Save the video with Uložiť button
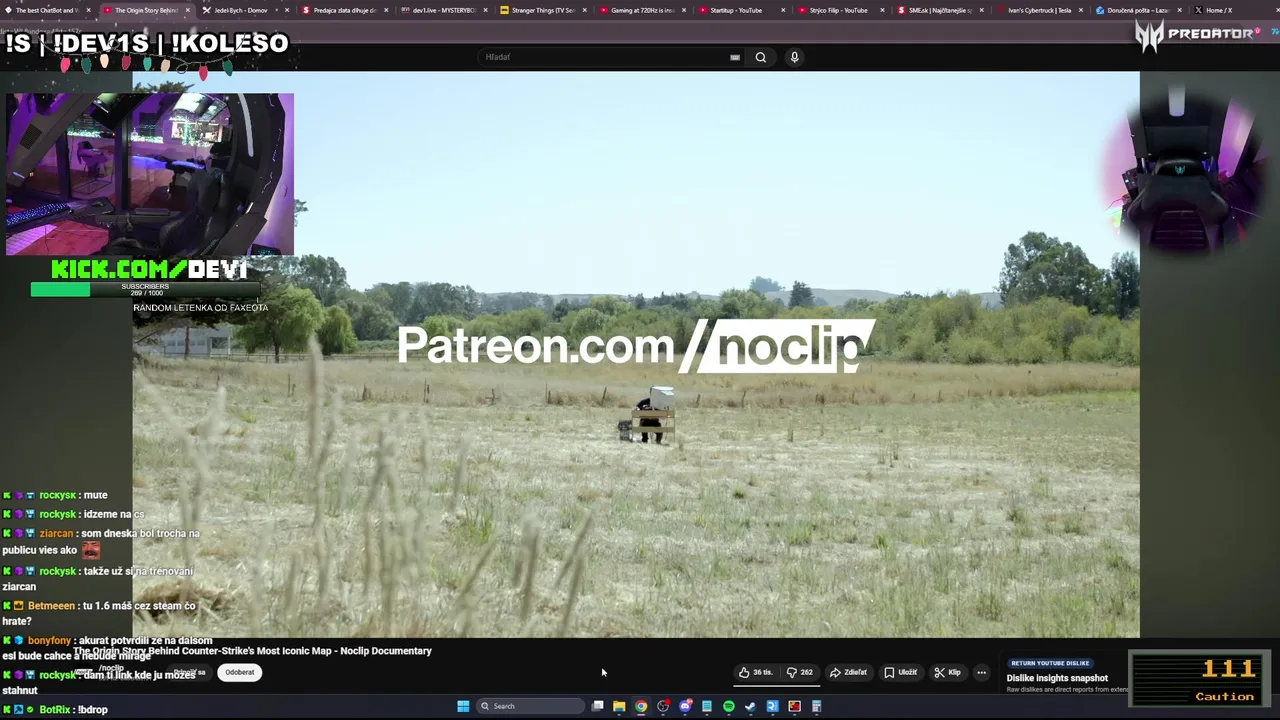This screenshot has height=720, width=1280. click(x=900, y=672)
